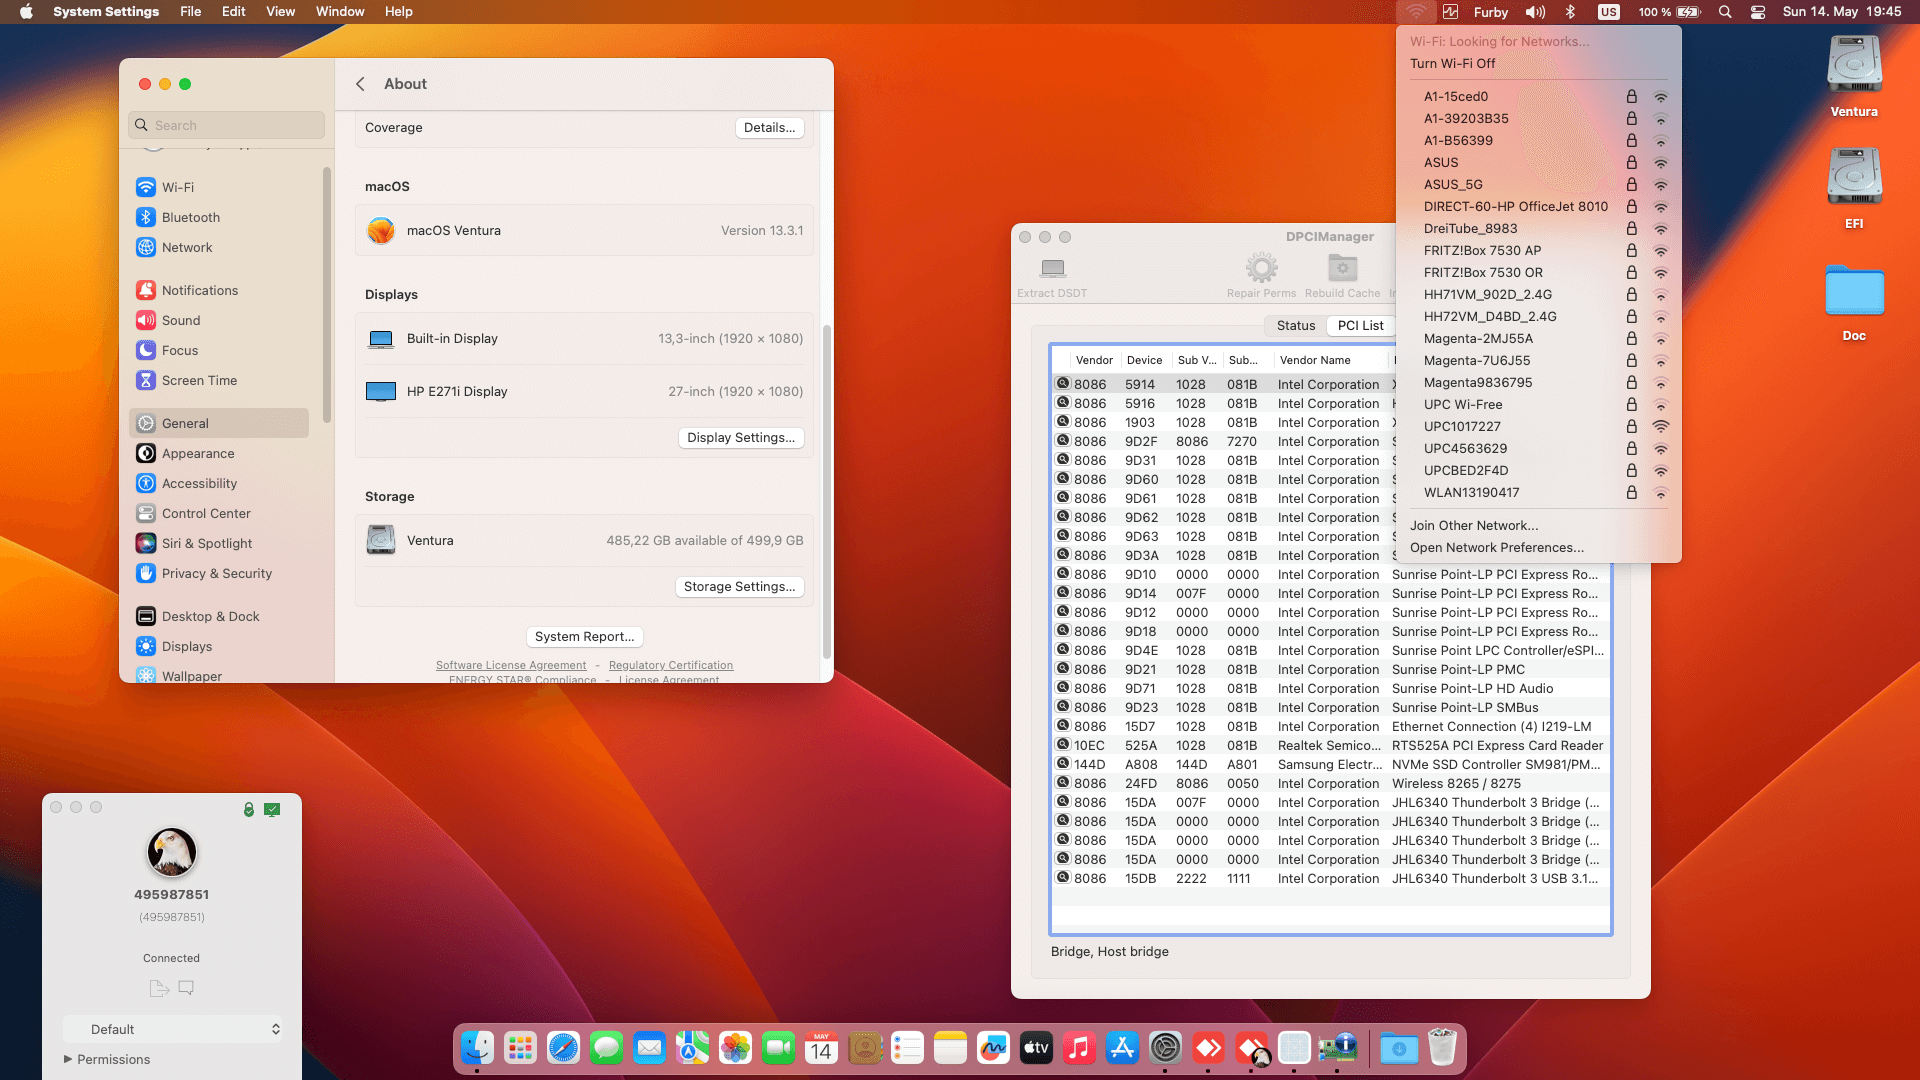Open the Default dropdown selector

[172, 1029]
